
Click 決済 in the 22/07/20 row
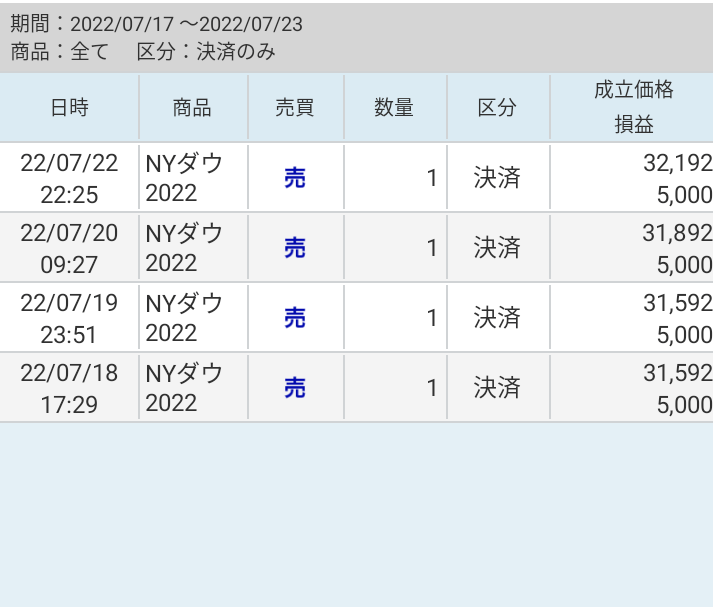[x=497, y=248]
